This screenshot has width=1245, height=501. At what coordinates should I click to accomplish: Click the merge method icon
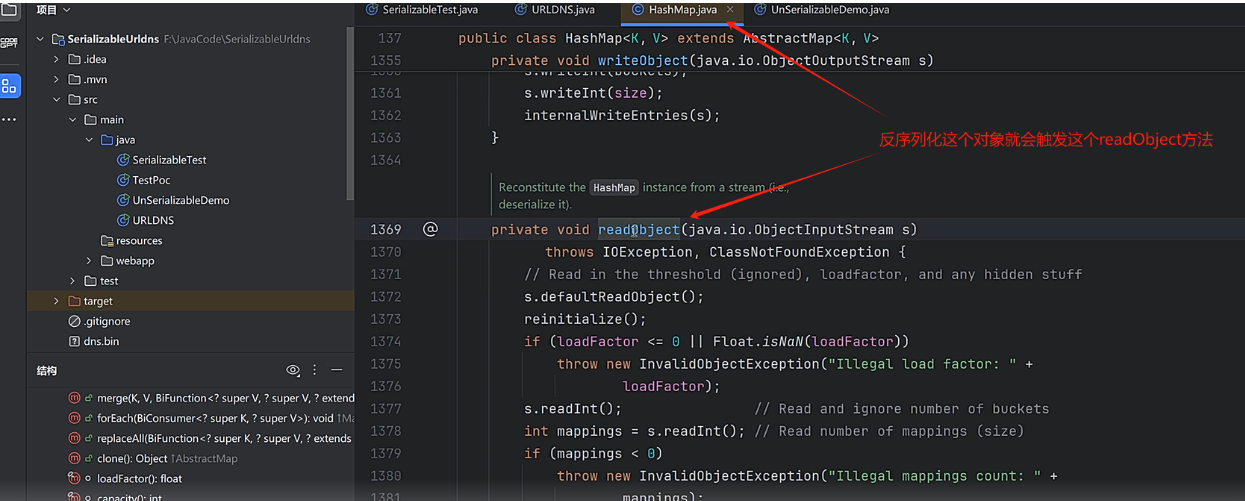pos(74,398)
